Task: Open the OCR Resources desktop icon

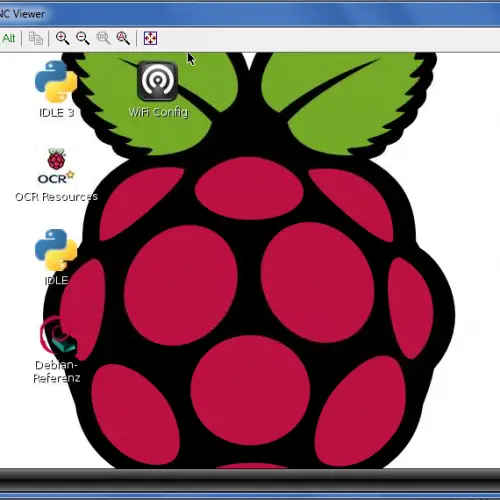Action: coord(56,166)
